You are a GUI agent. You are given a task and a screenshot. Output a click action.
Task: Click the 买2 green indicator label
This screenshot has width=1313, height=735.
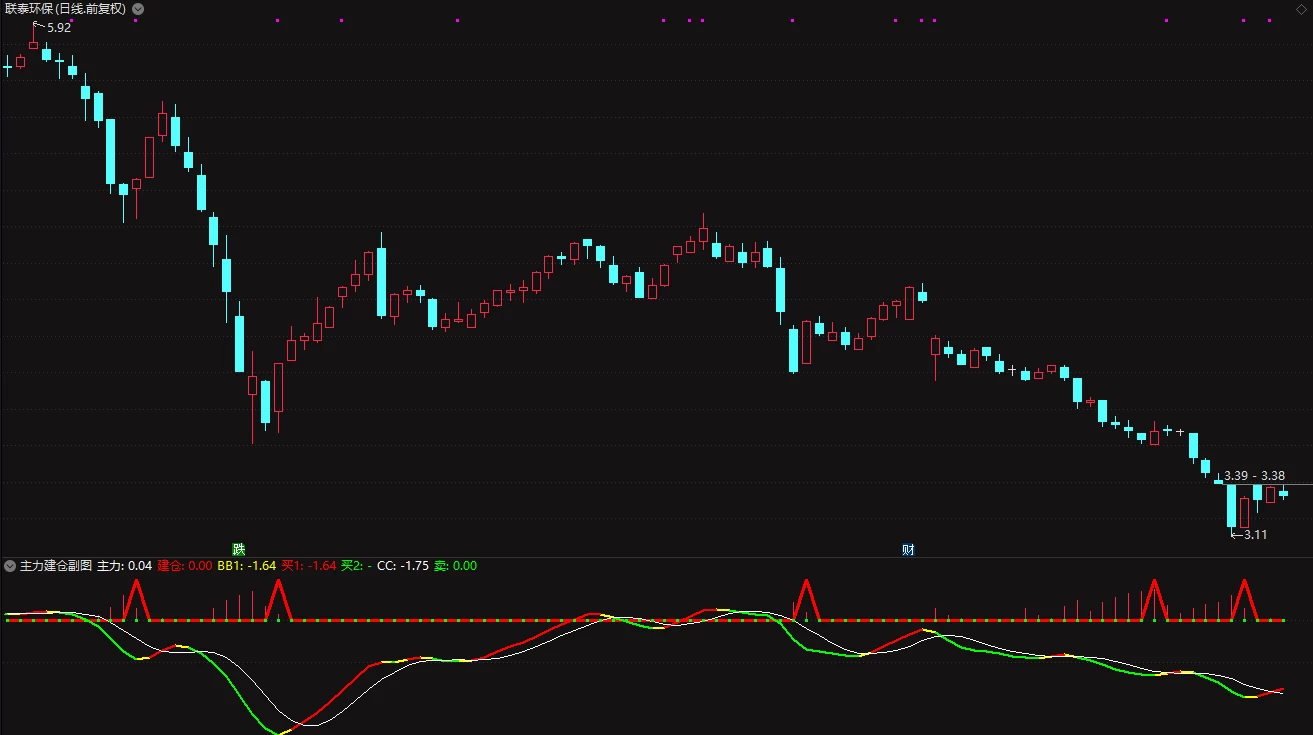356,566
